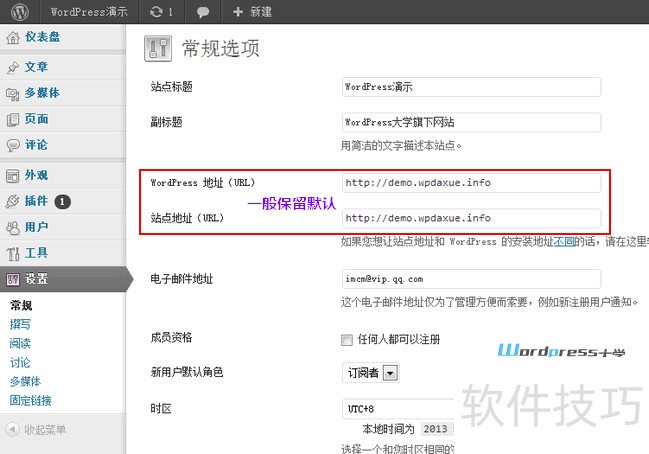649x454 pixels.
Task: Go to 多媒体 settings submenu link
Action: [x=25, y=382]
